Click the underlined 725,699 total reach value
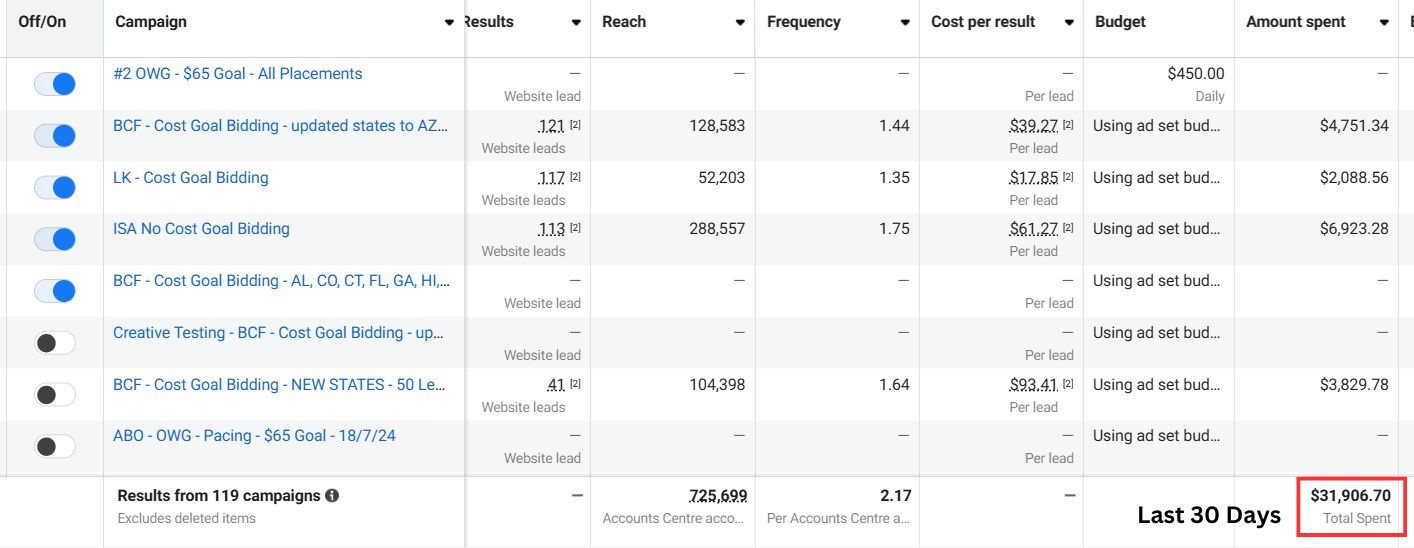The image size is (1414, 548). point(717,496)
